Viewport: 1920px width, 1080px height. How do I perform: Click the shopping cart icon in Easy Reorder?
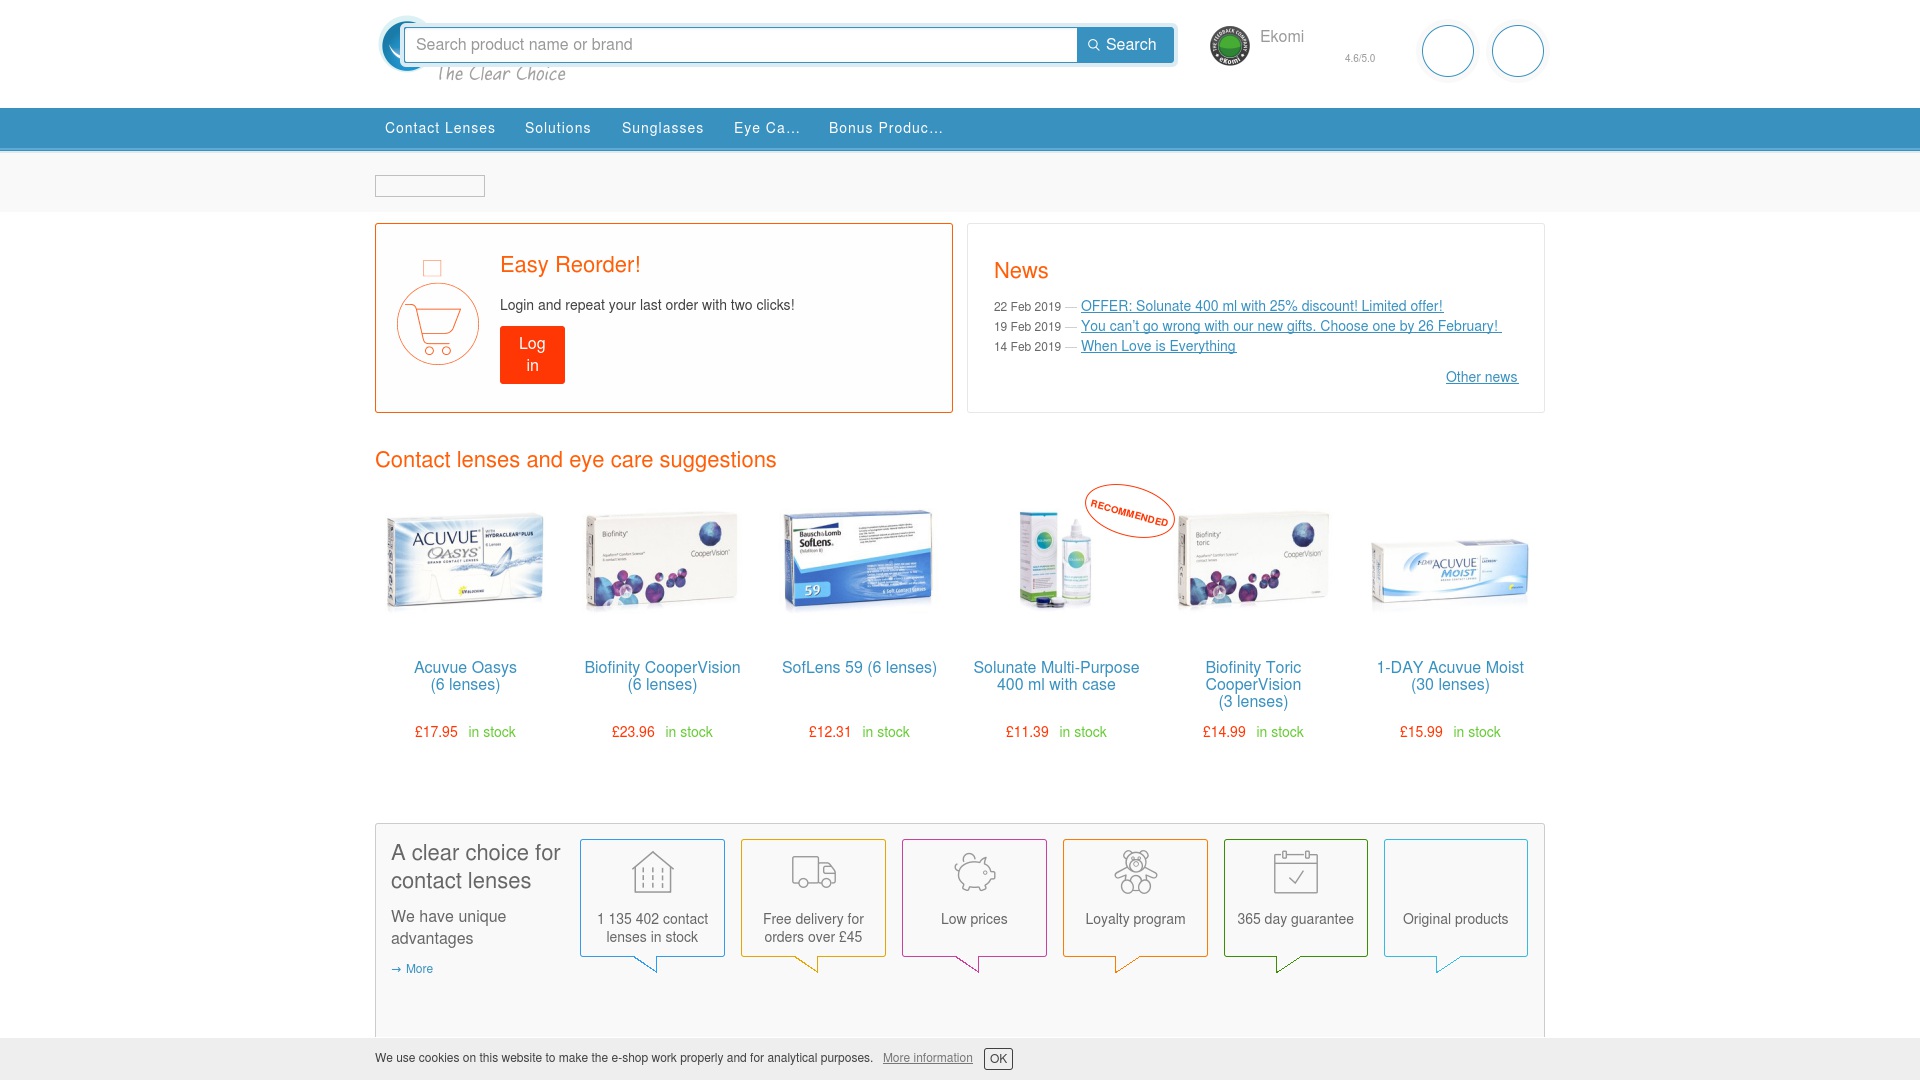pyautogui.click(x=438, y=324)
